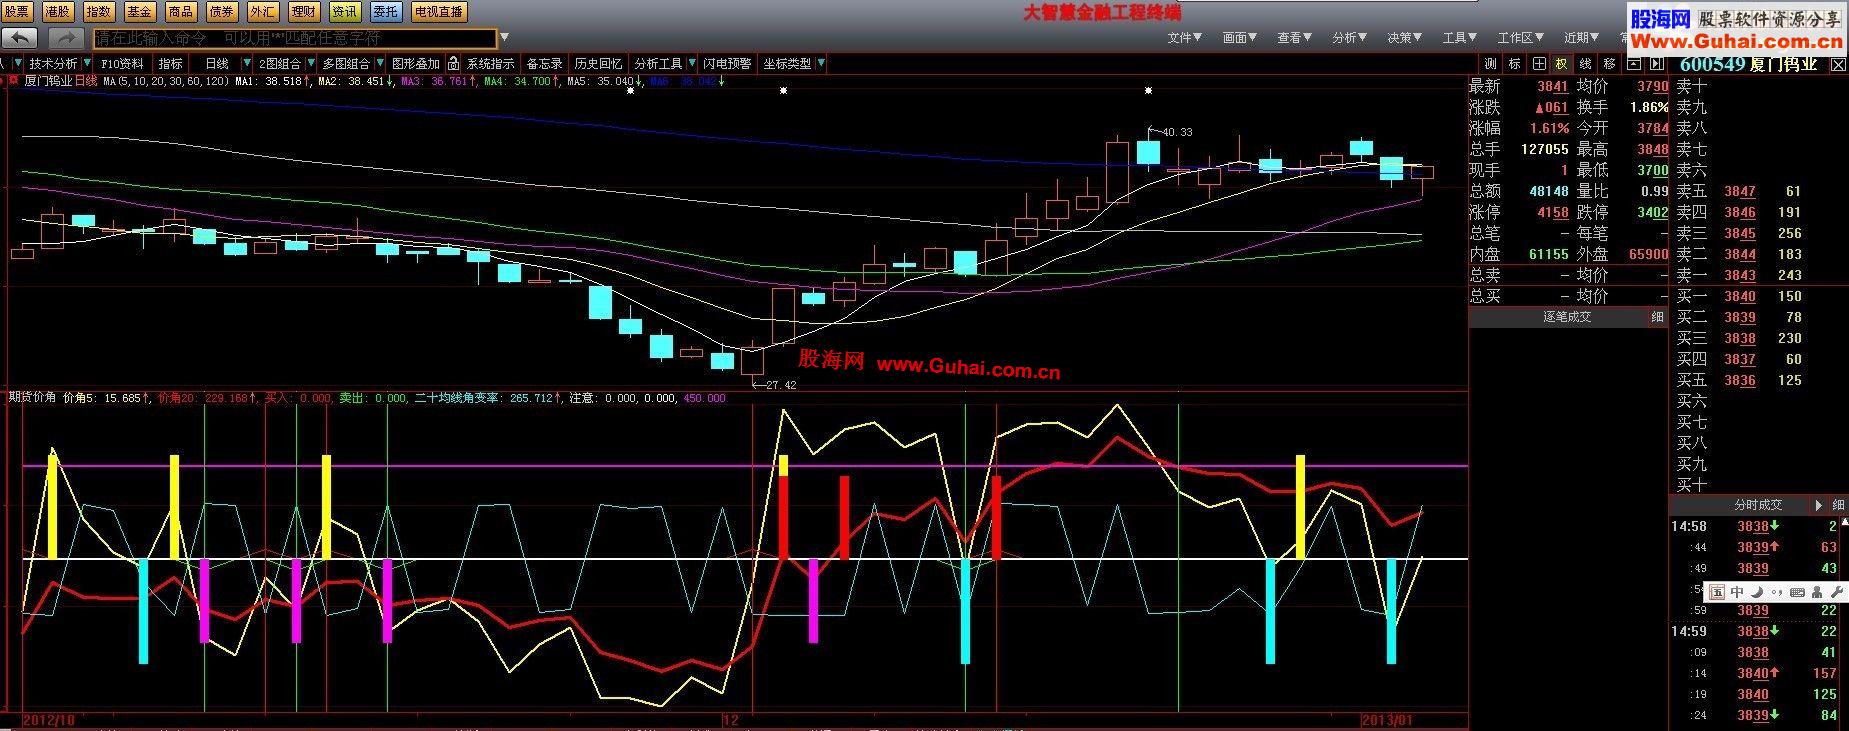Viewport: 1849px width, 731px height.
Task: Open the 备忘录 (Memo) item
Action: point(544,63)
